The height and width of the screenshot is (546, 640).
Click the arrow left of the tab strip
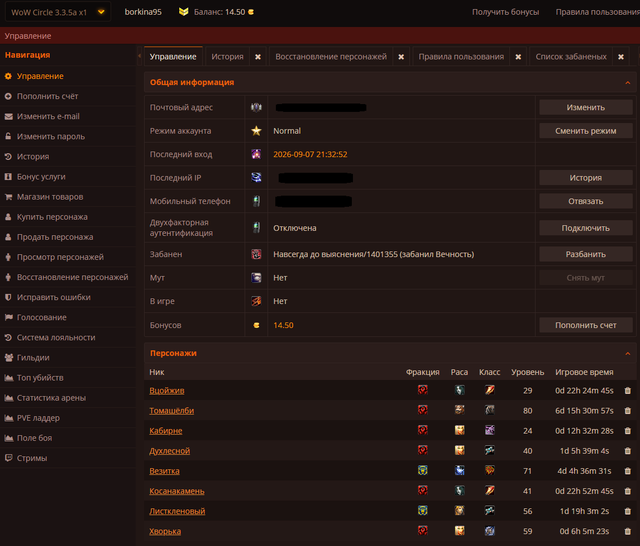coord(140,56)
